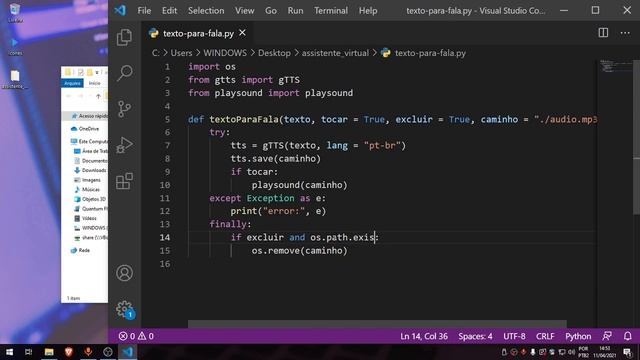This screenshot has height=360, width=640.
Task: Open the Go menu
Action: click(271, 11)
